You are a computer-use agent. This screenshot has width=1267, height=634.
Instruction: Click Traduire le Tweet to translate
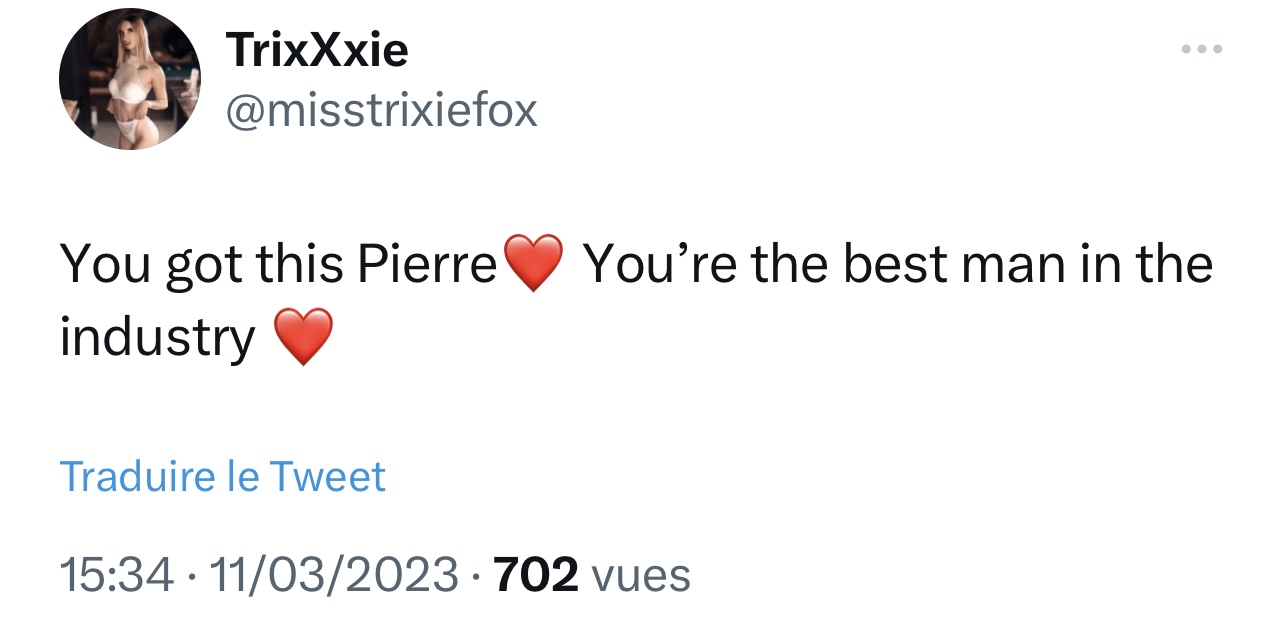[x=222, y=476]
